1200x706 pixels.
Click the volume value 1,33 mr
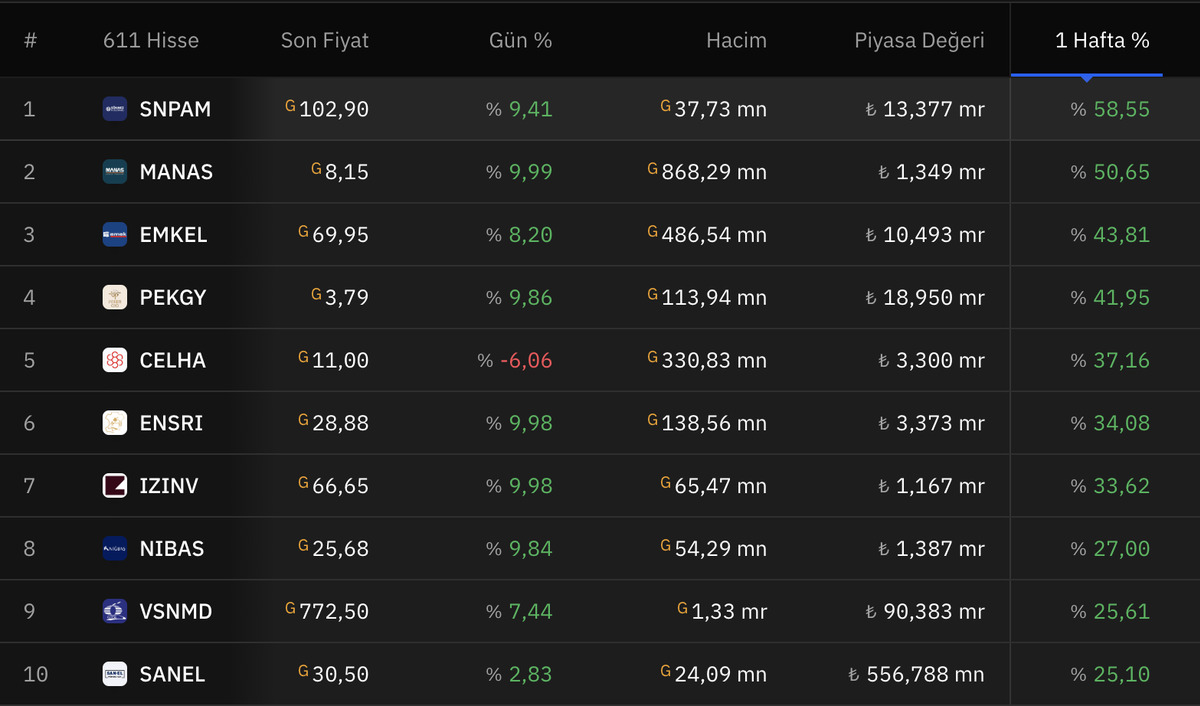(x=729, y=611)
